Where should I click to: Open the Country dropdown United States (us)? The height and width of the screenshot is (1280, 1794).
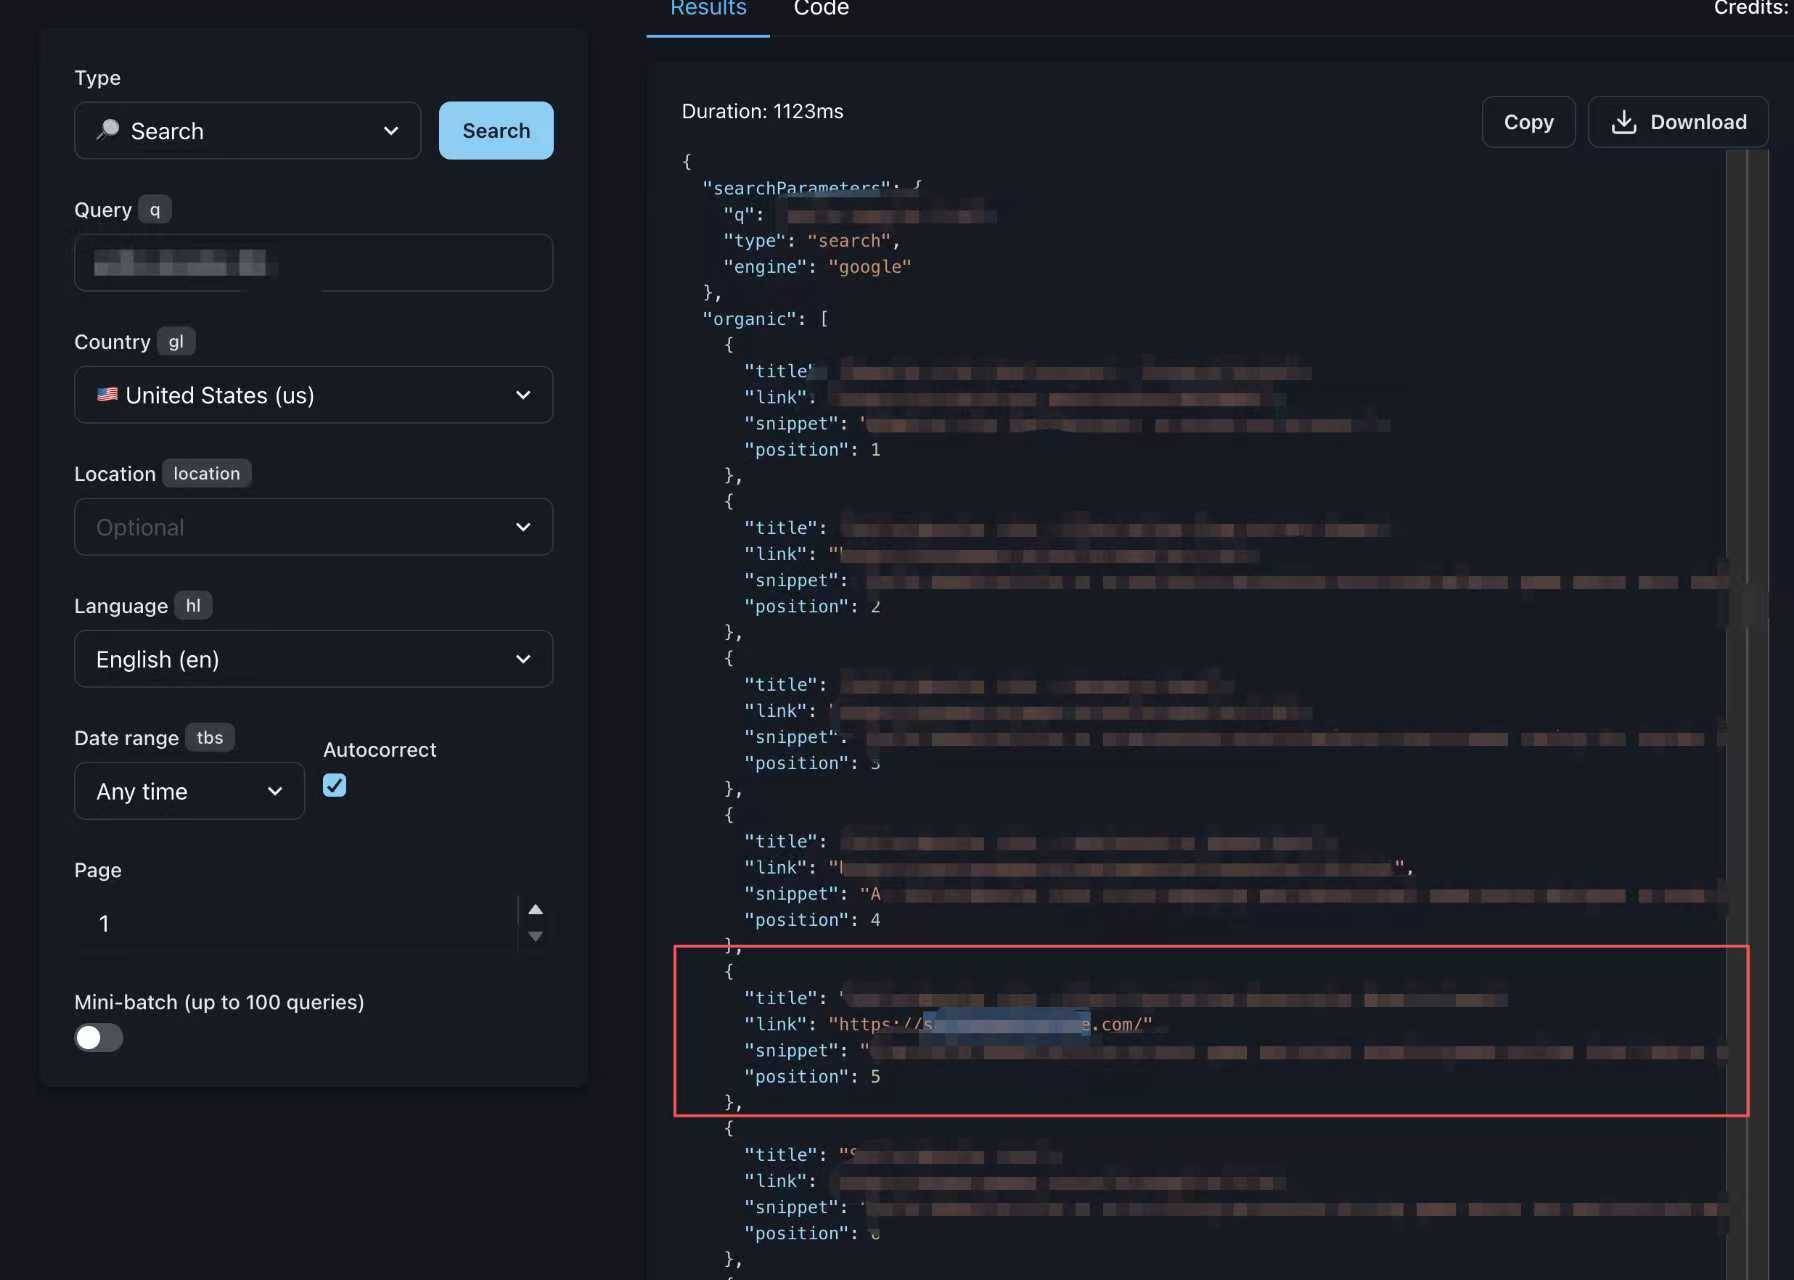click(x=313, y=394)
